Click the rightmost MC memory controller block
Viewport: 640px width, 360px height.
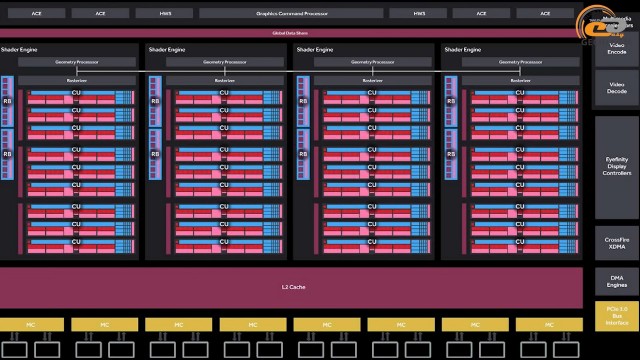[549, 325]
